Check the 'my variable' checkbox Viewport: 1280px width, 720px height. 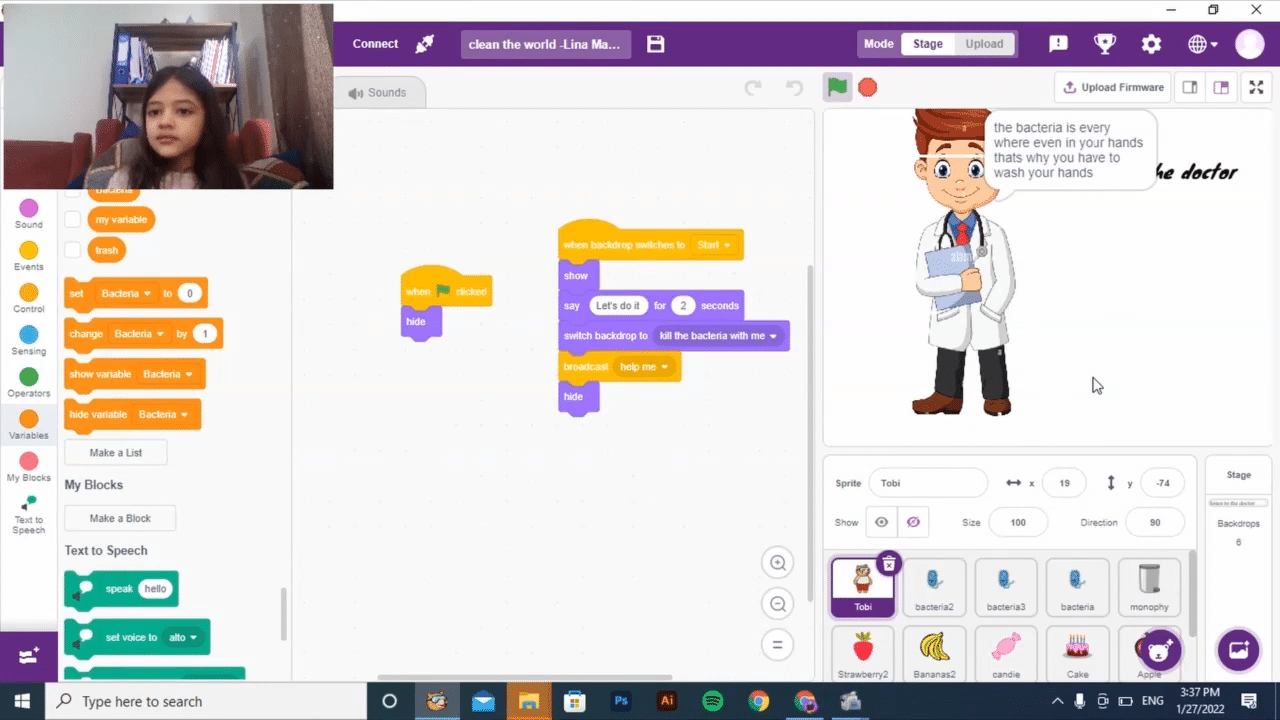pos(73,219)
